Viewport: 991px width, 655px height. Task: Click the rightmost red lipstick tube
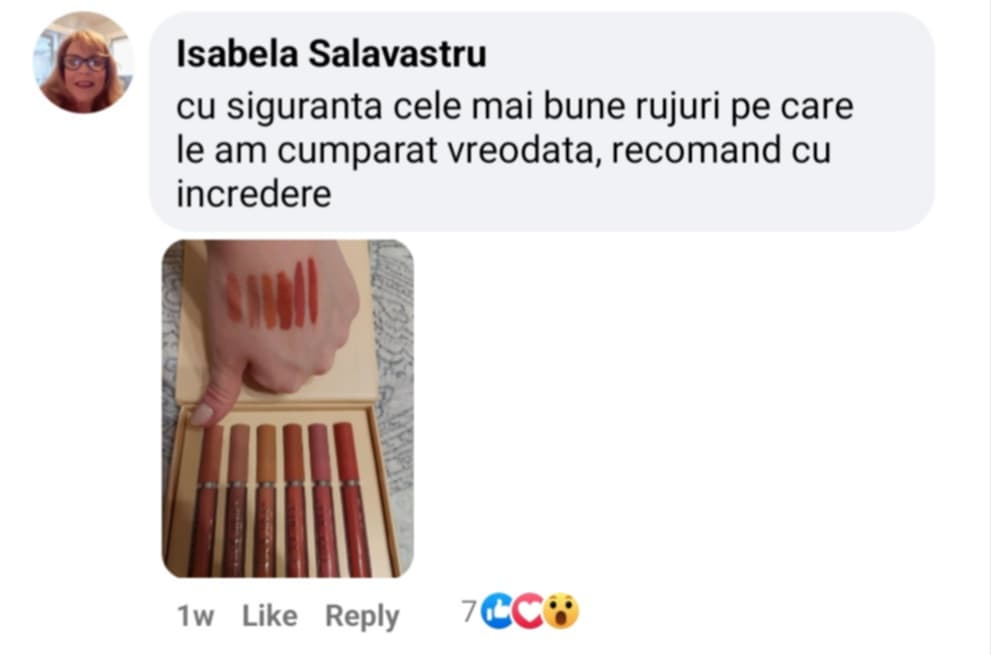[x=351, y=499]
